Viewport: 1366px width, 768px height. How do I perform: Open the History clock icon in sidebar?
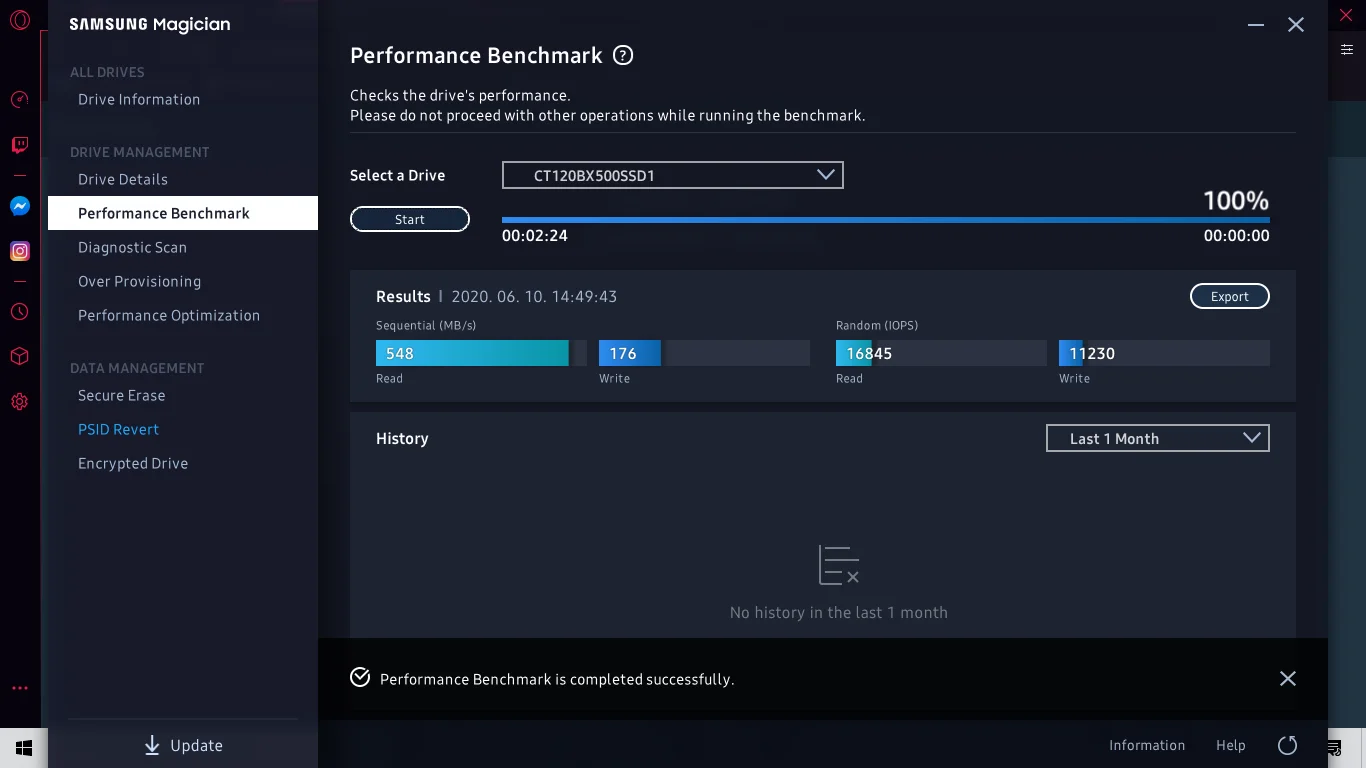pyautogui.click(x=20, y=311)
